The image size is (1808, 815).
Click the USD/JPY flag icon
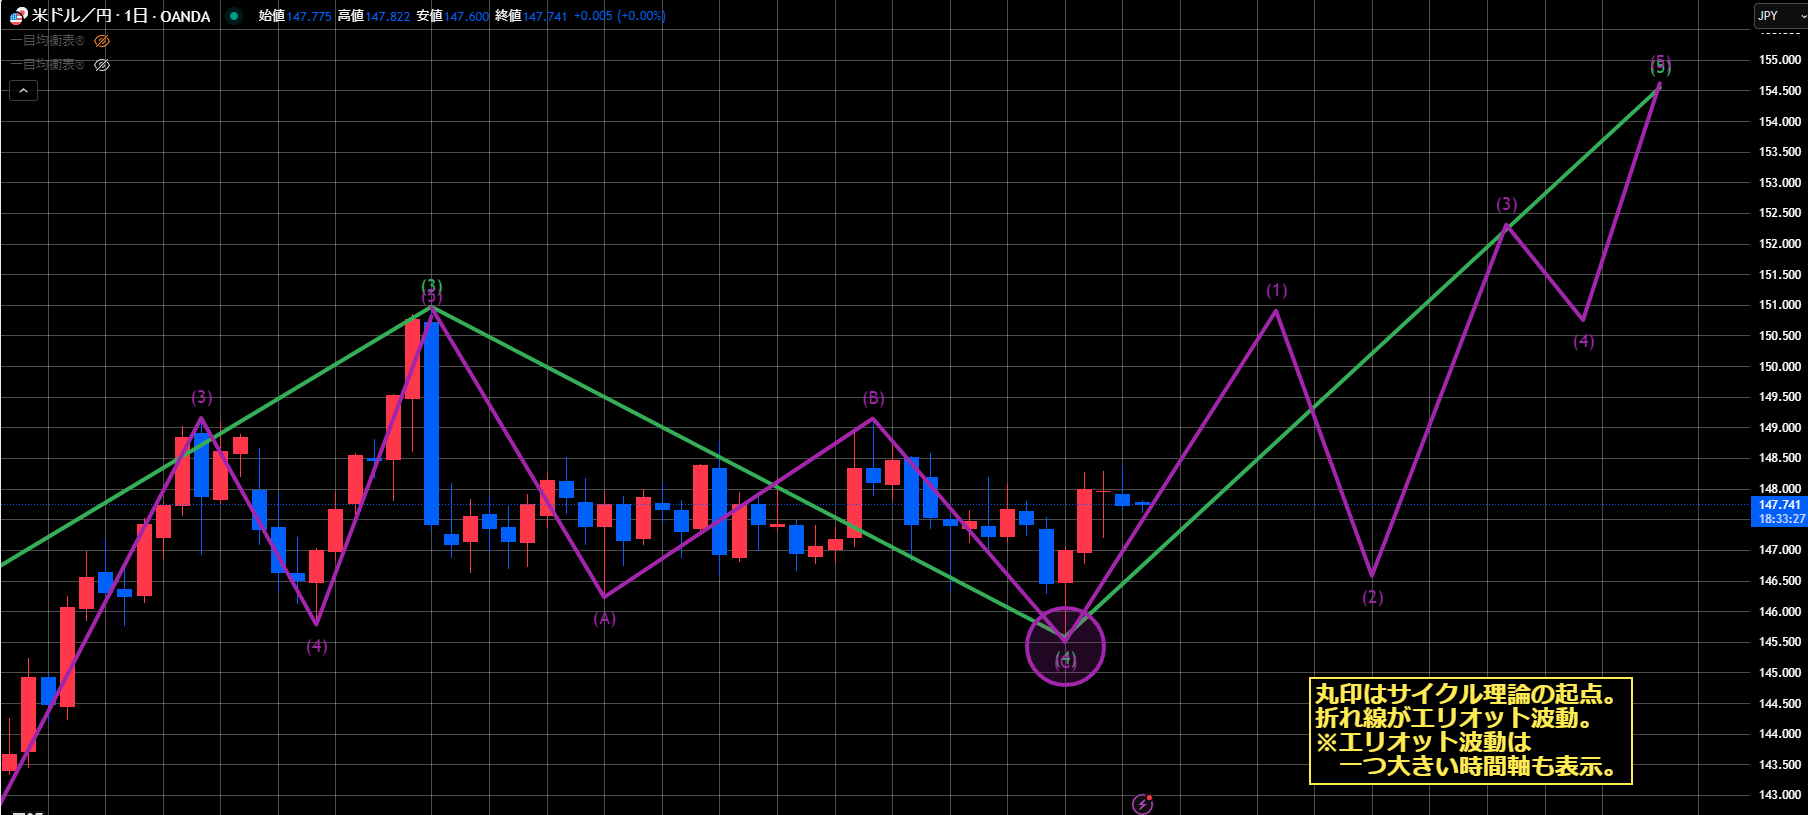point(18,16)
